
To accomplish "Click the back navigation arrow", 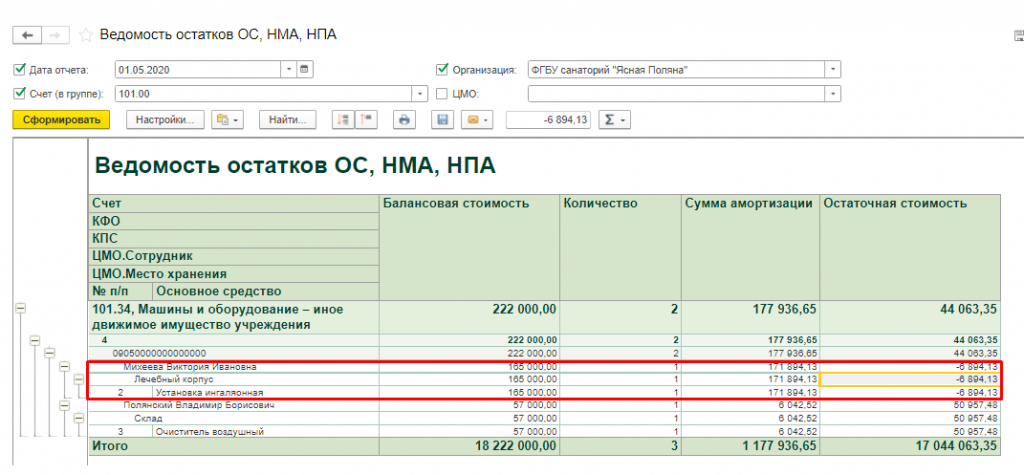I will tap(27, 35).
